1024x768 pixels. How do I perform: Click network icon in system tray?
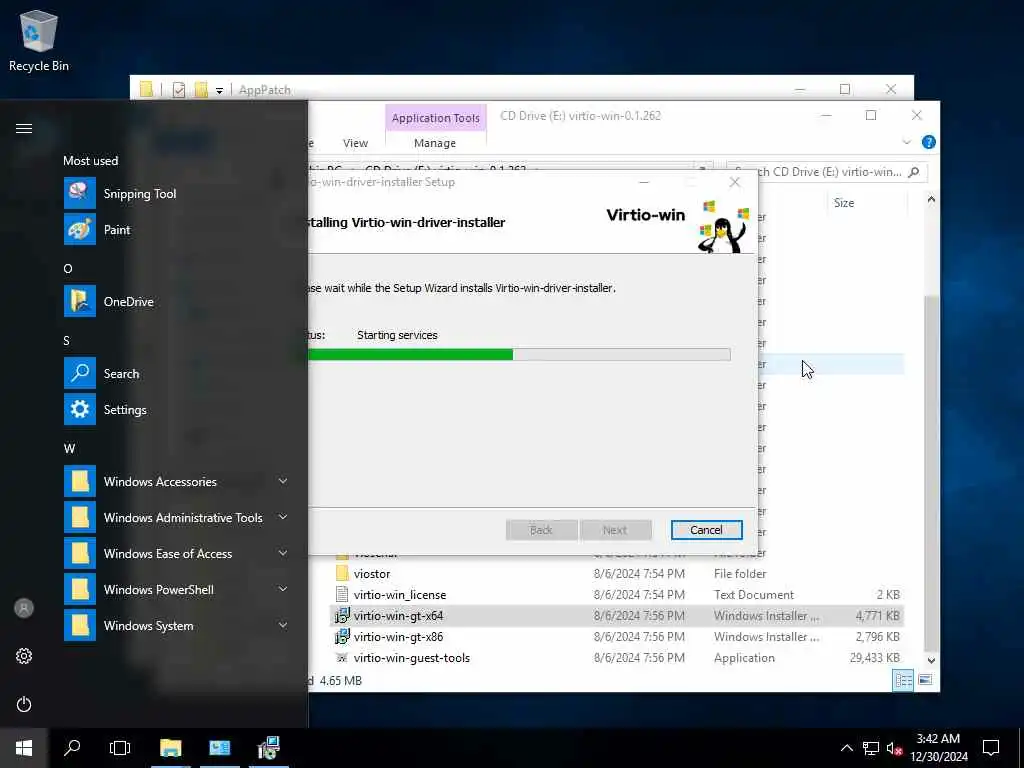[871, 748]
